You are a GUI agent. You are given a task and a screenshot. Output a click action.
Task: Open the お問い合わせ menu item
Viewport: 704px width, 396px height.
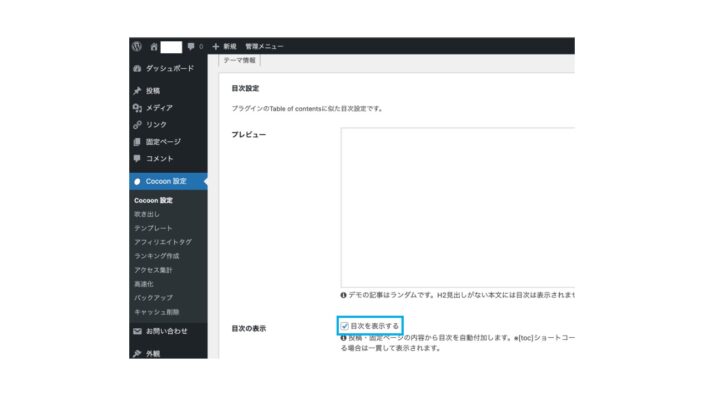coord(168,331)
